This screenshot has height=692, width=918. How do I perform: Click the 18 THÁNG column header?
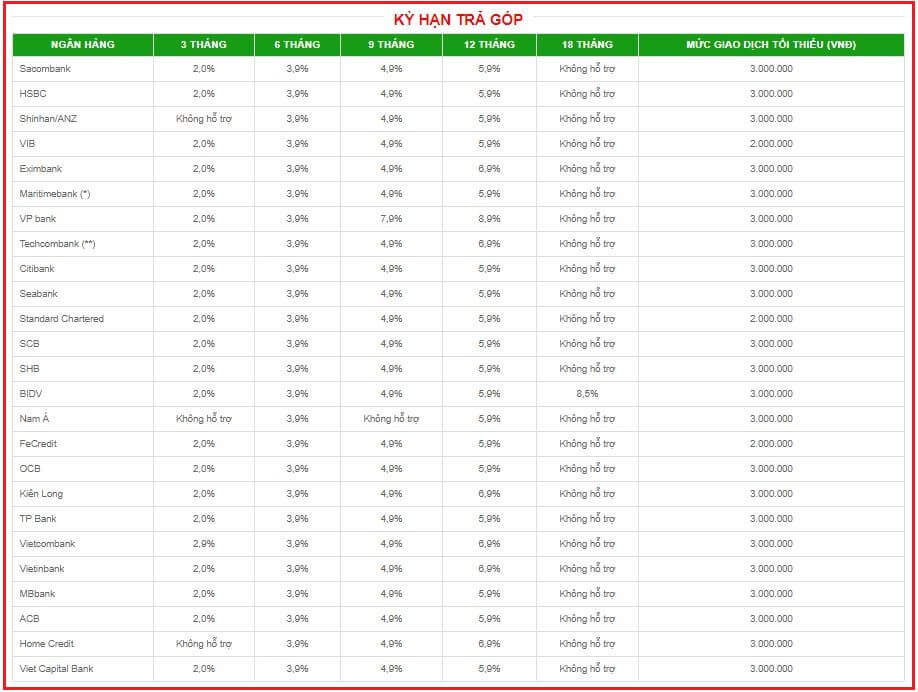pyautogui.click(x=587, y=44)
